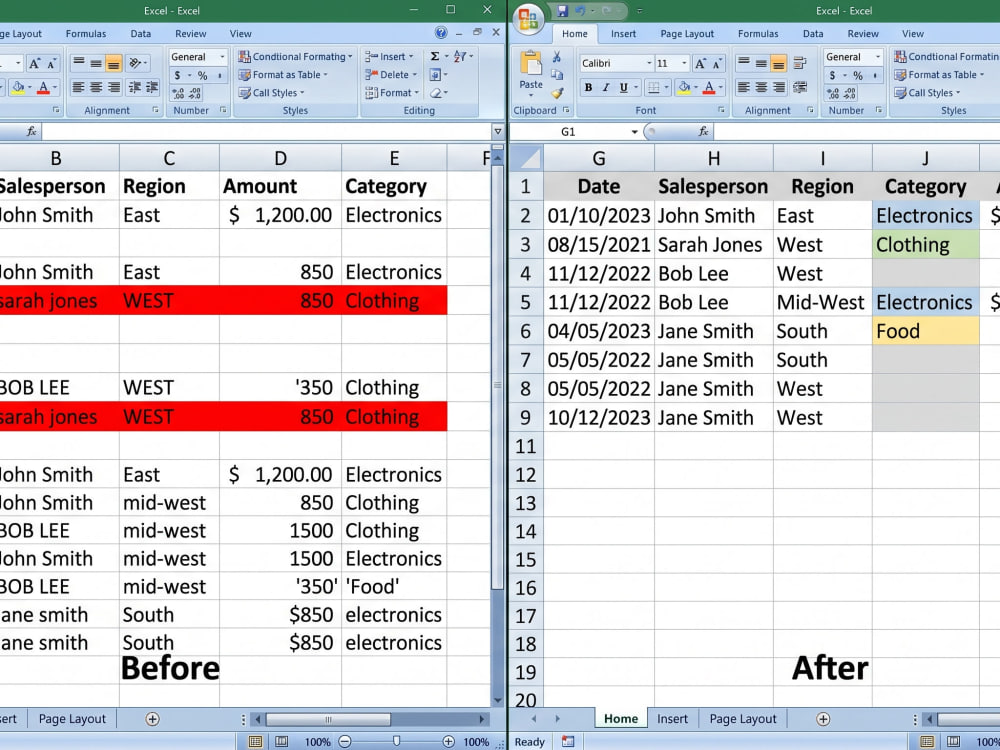
Task: Click the Sort & Filter icon in left window
Action: 460,56
